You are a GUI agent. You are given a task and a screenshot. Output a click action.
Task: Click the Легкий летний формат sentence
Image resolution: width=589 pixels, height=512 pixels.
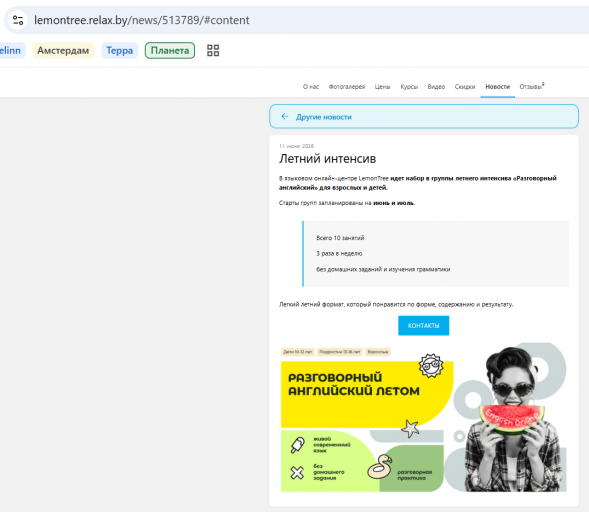[x=396, y=304]
